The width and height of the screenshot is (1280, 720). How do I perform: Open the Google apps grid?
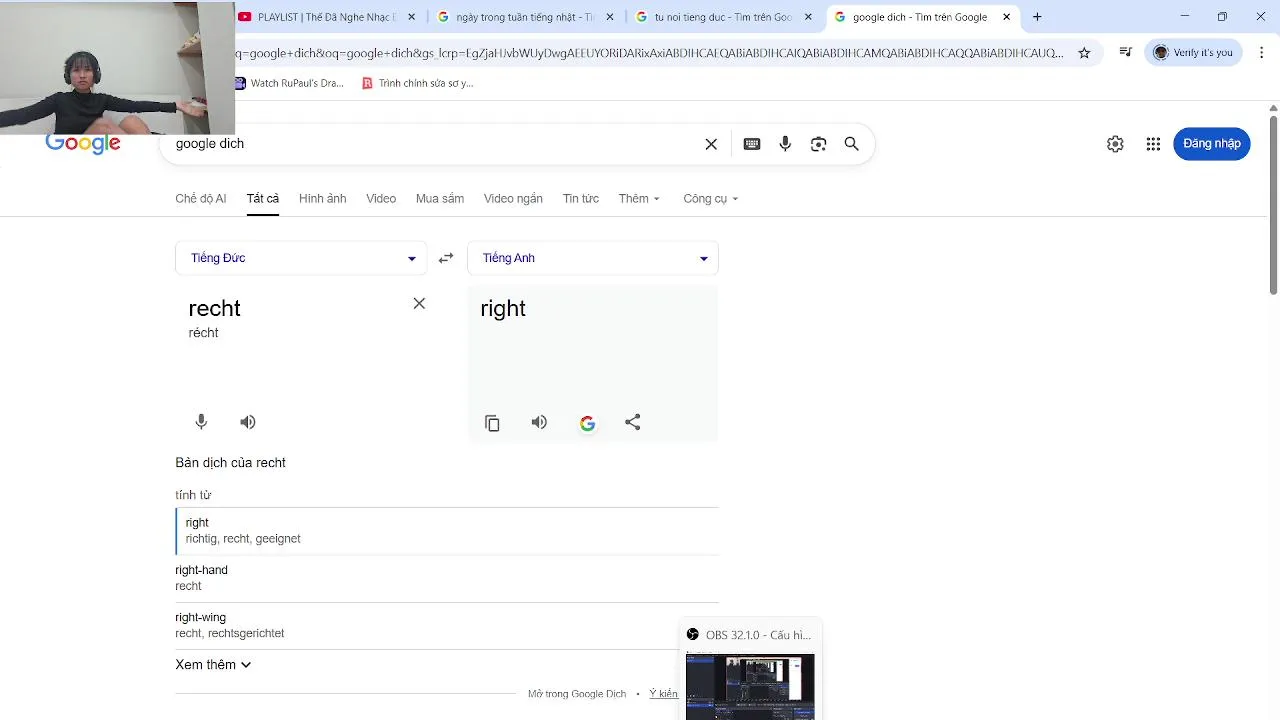(x=1153, y=144)
